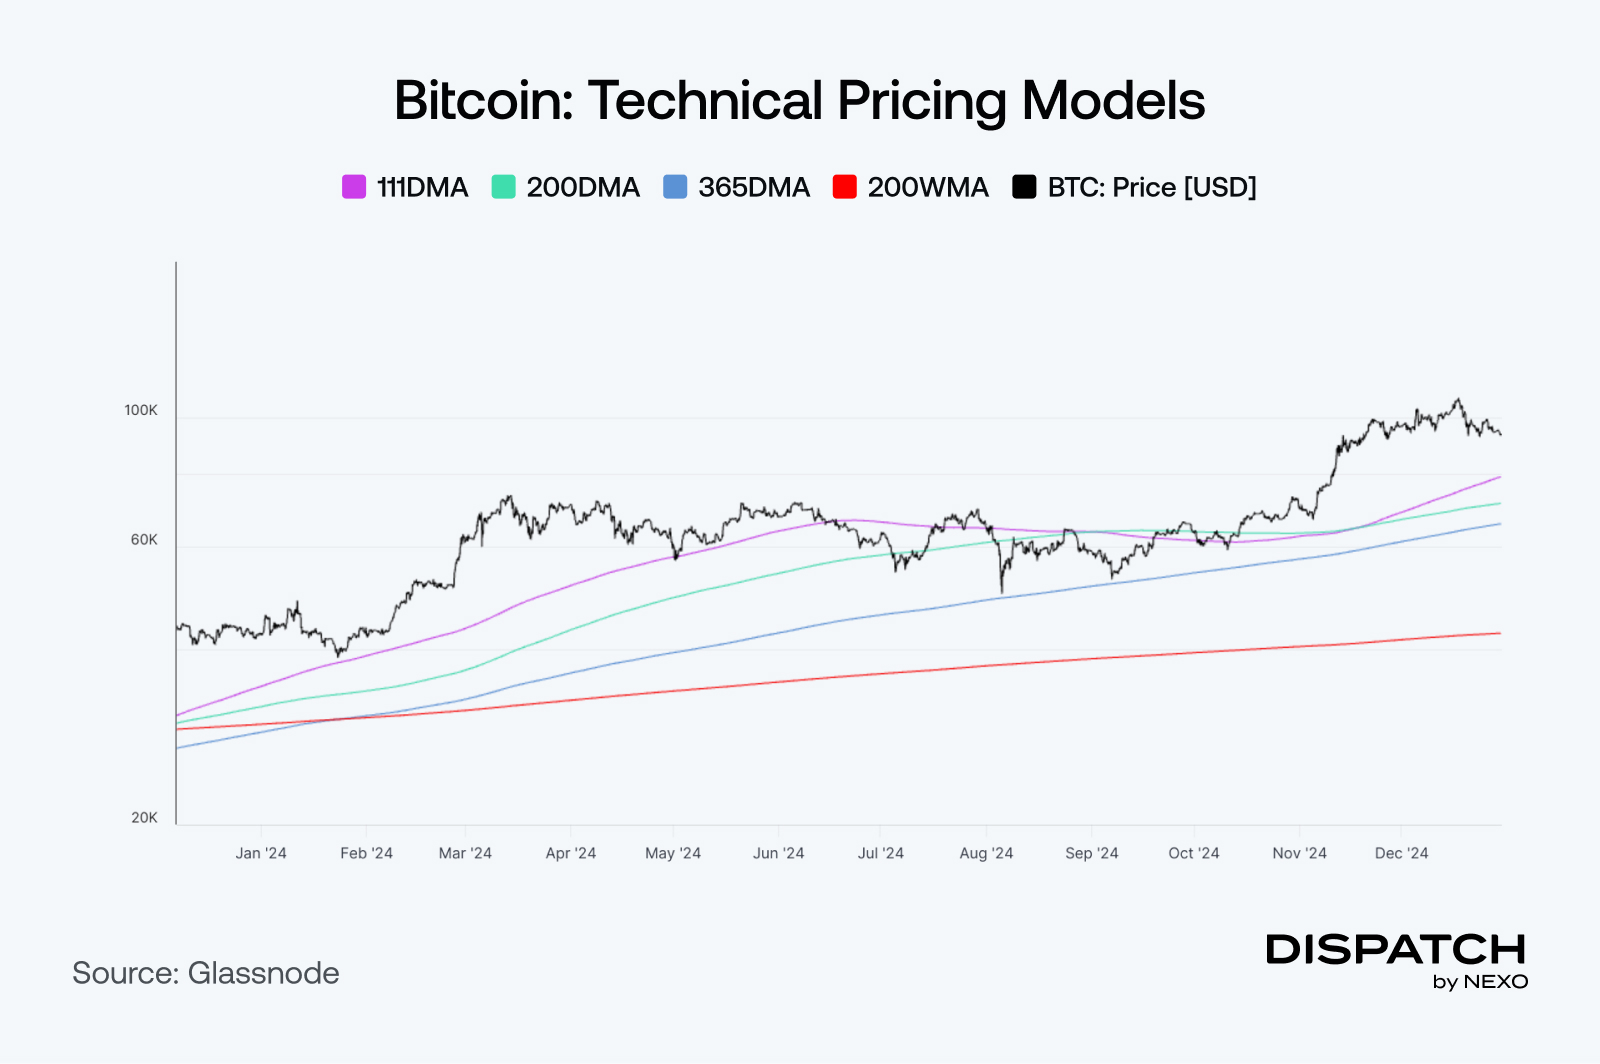
Task: Click the 'by NEXO' text
Action: click(x=1480, y=982)
